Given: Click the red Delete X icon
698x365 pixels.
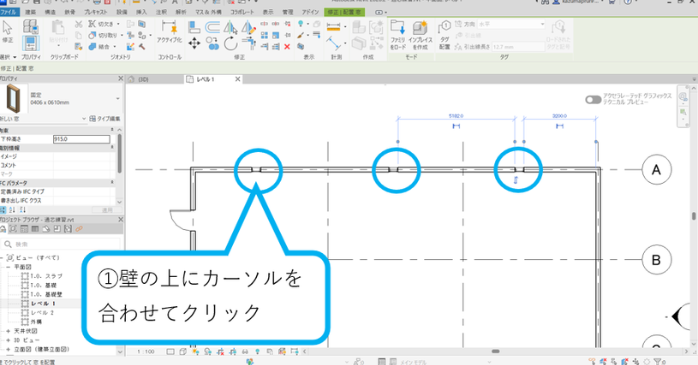Looking at the screenshot, I should coord(287,46).
